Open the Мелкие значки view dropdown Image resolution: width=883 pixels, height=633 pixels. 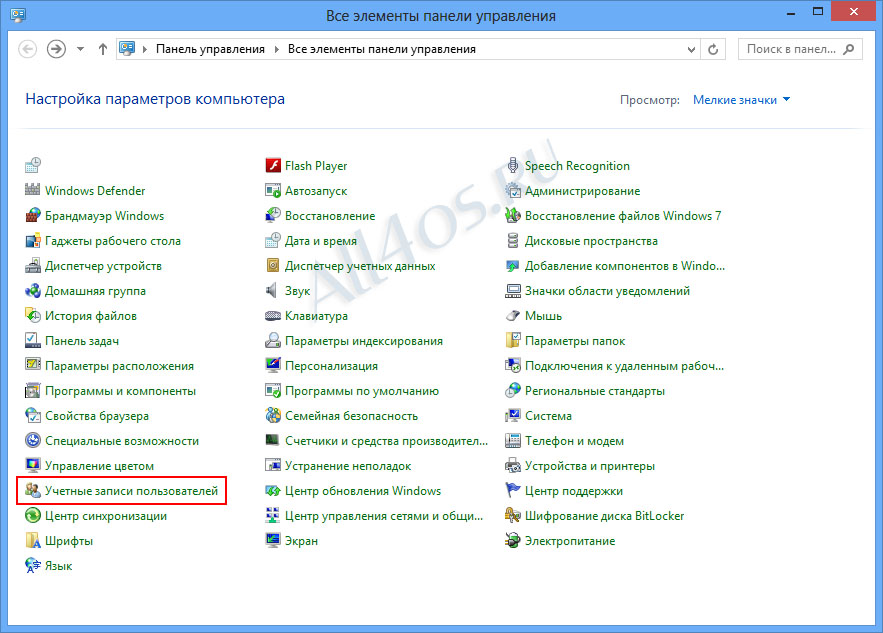point(741,100)
